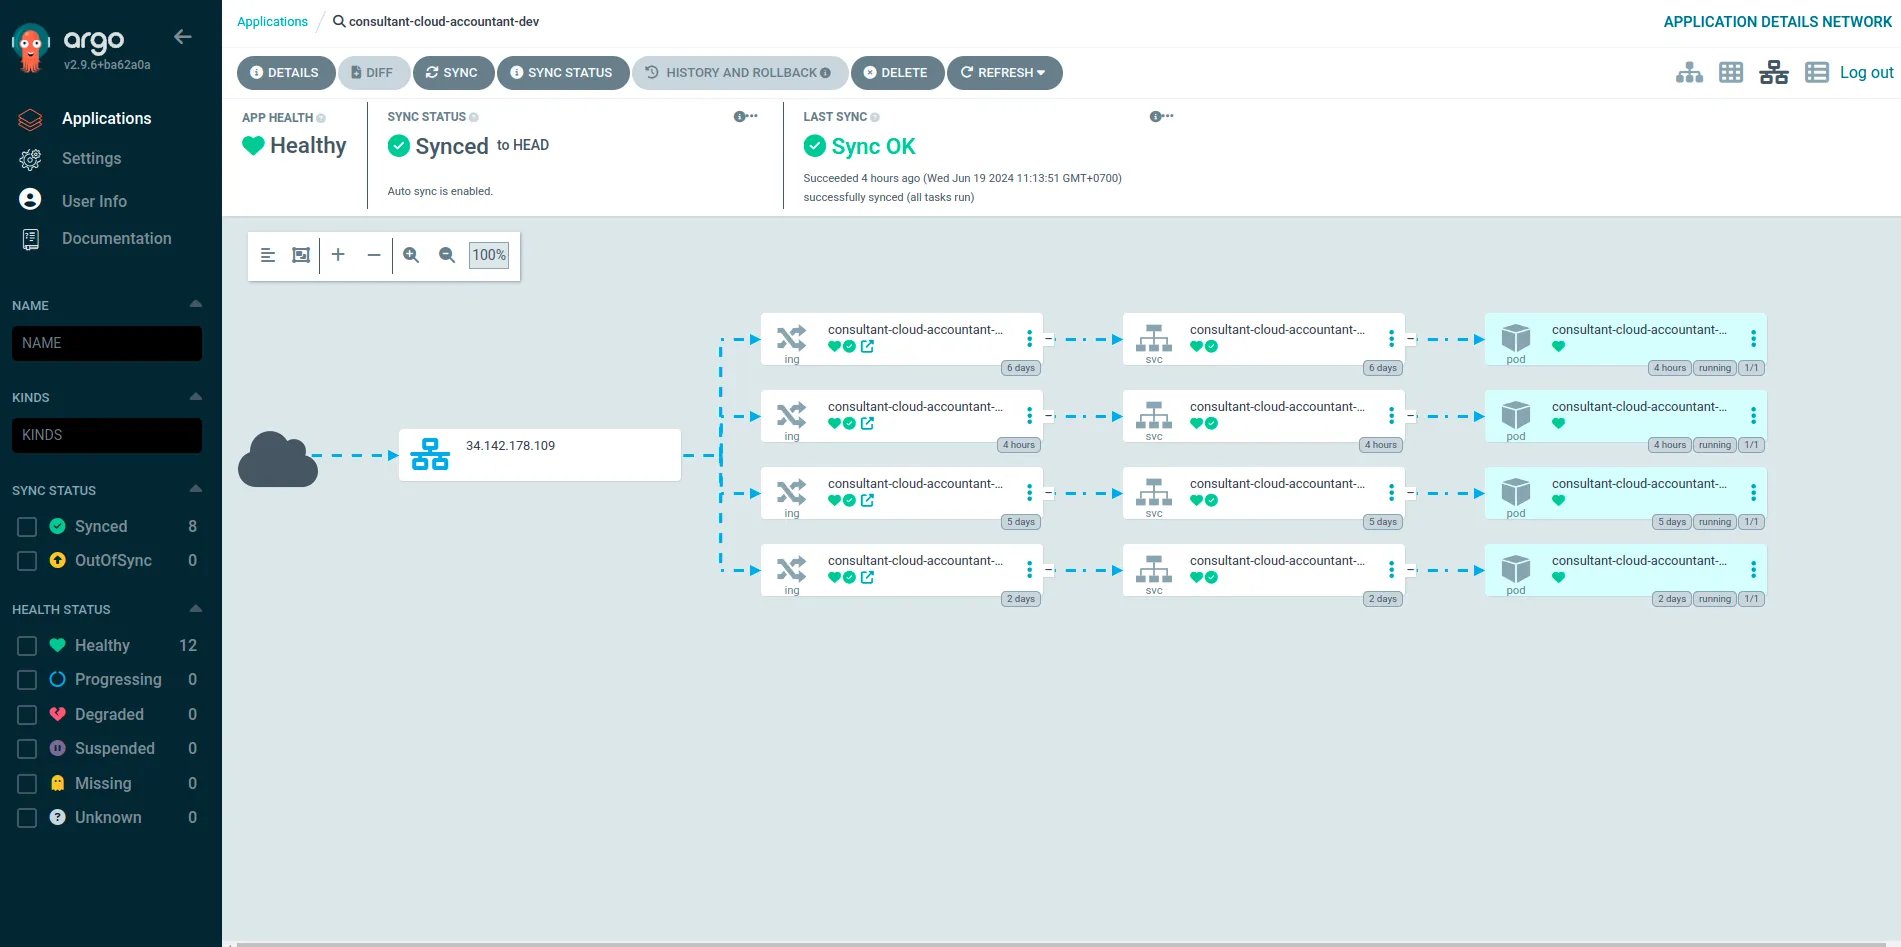Click the zoom out magnifier icon

coord(447,255)
